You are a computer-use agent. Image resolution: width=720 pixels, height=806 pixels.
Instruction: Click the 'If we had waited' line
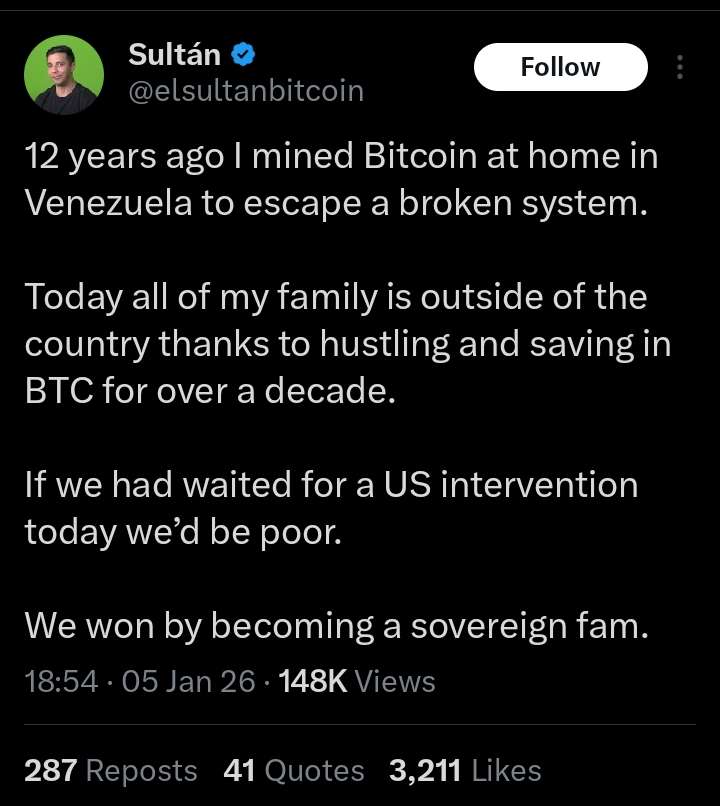coord(330,484)
